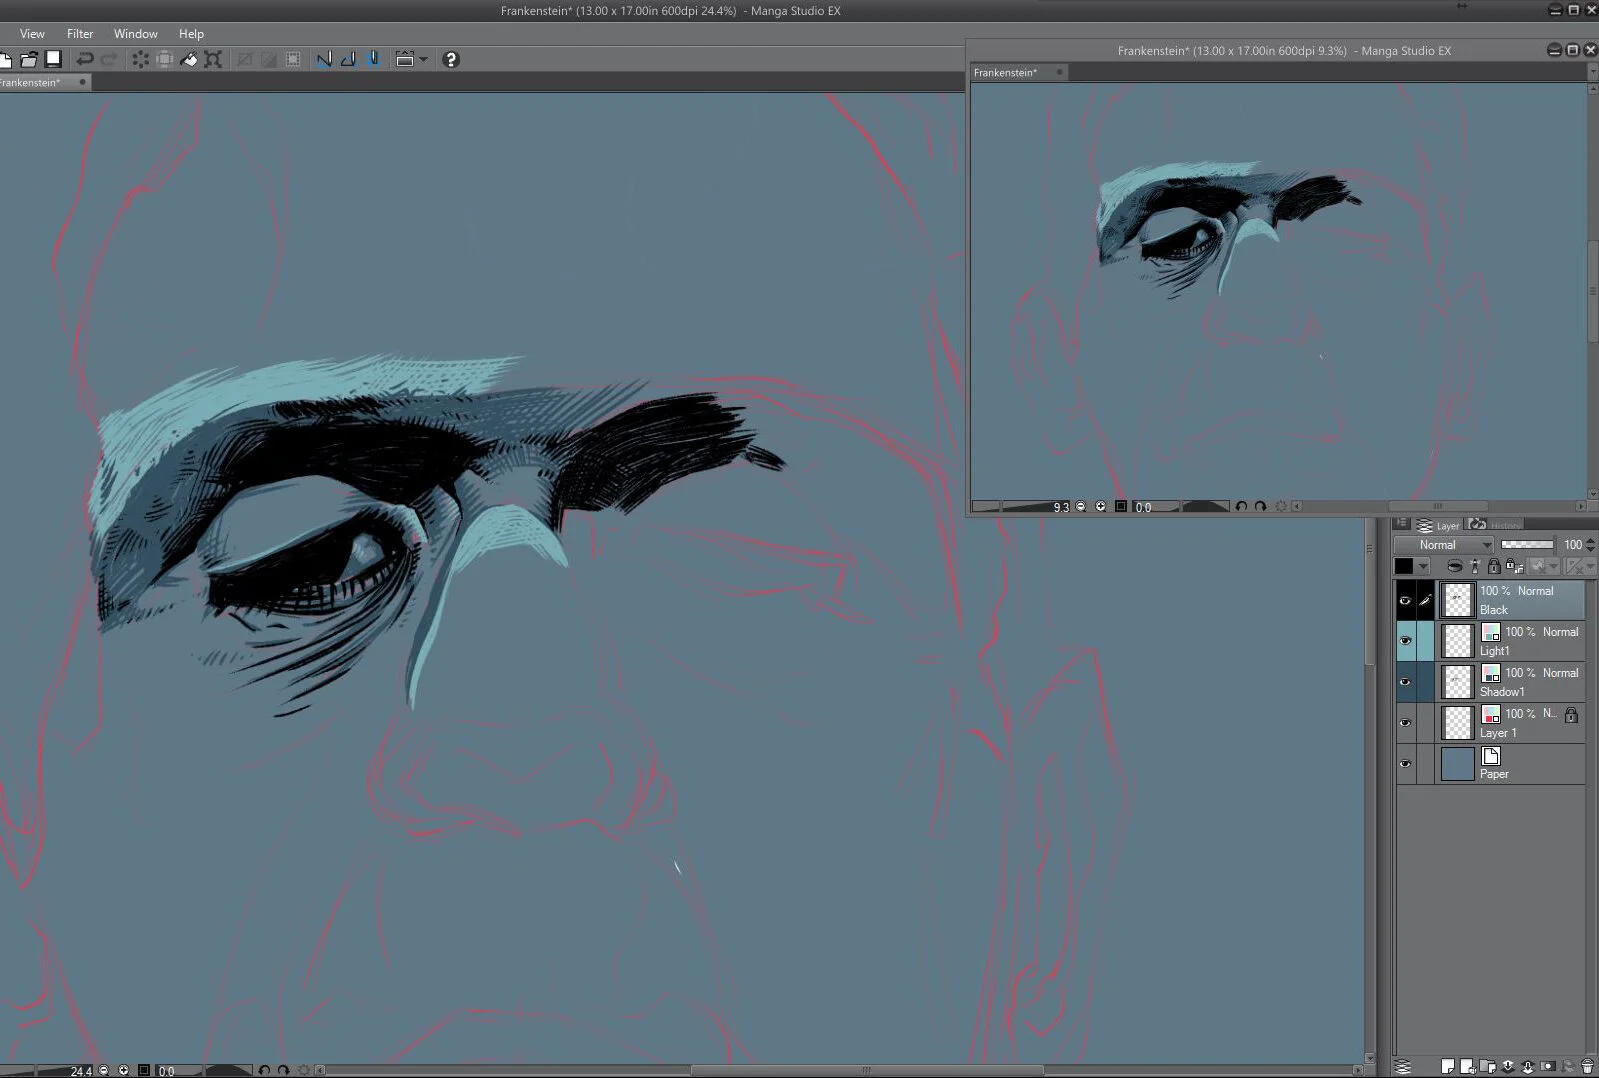This screenshot has width=1599, height=1078.
Task: Click the Deselect toolbar icon
Action: tap(244, 59)
